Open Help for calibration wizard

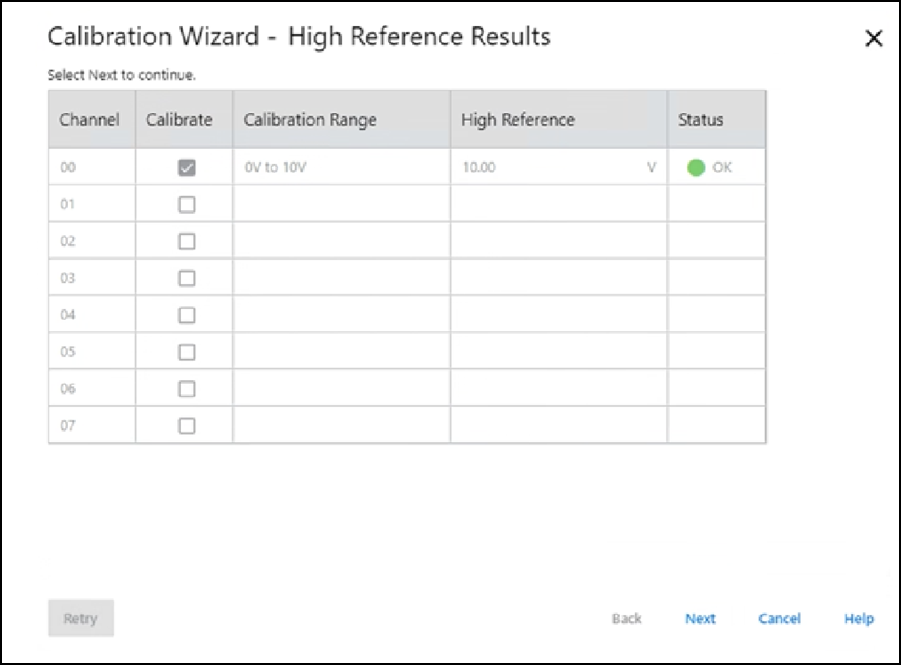[859, 619]
